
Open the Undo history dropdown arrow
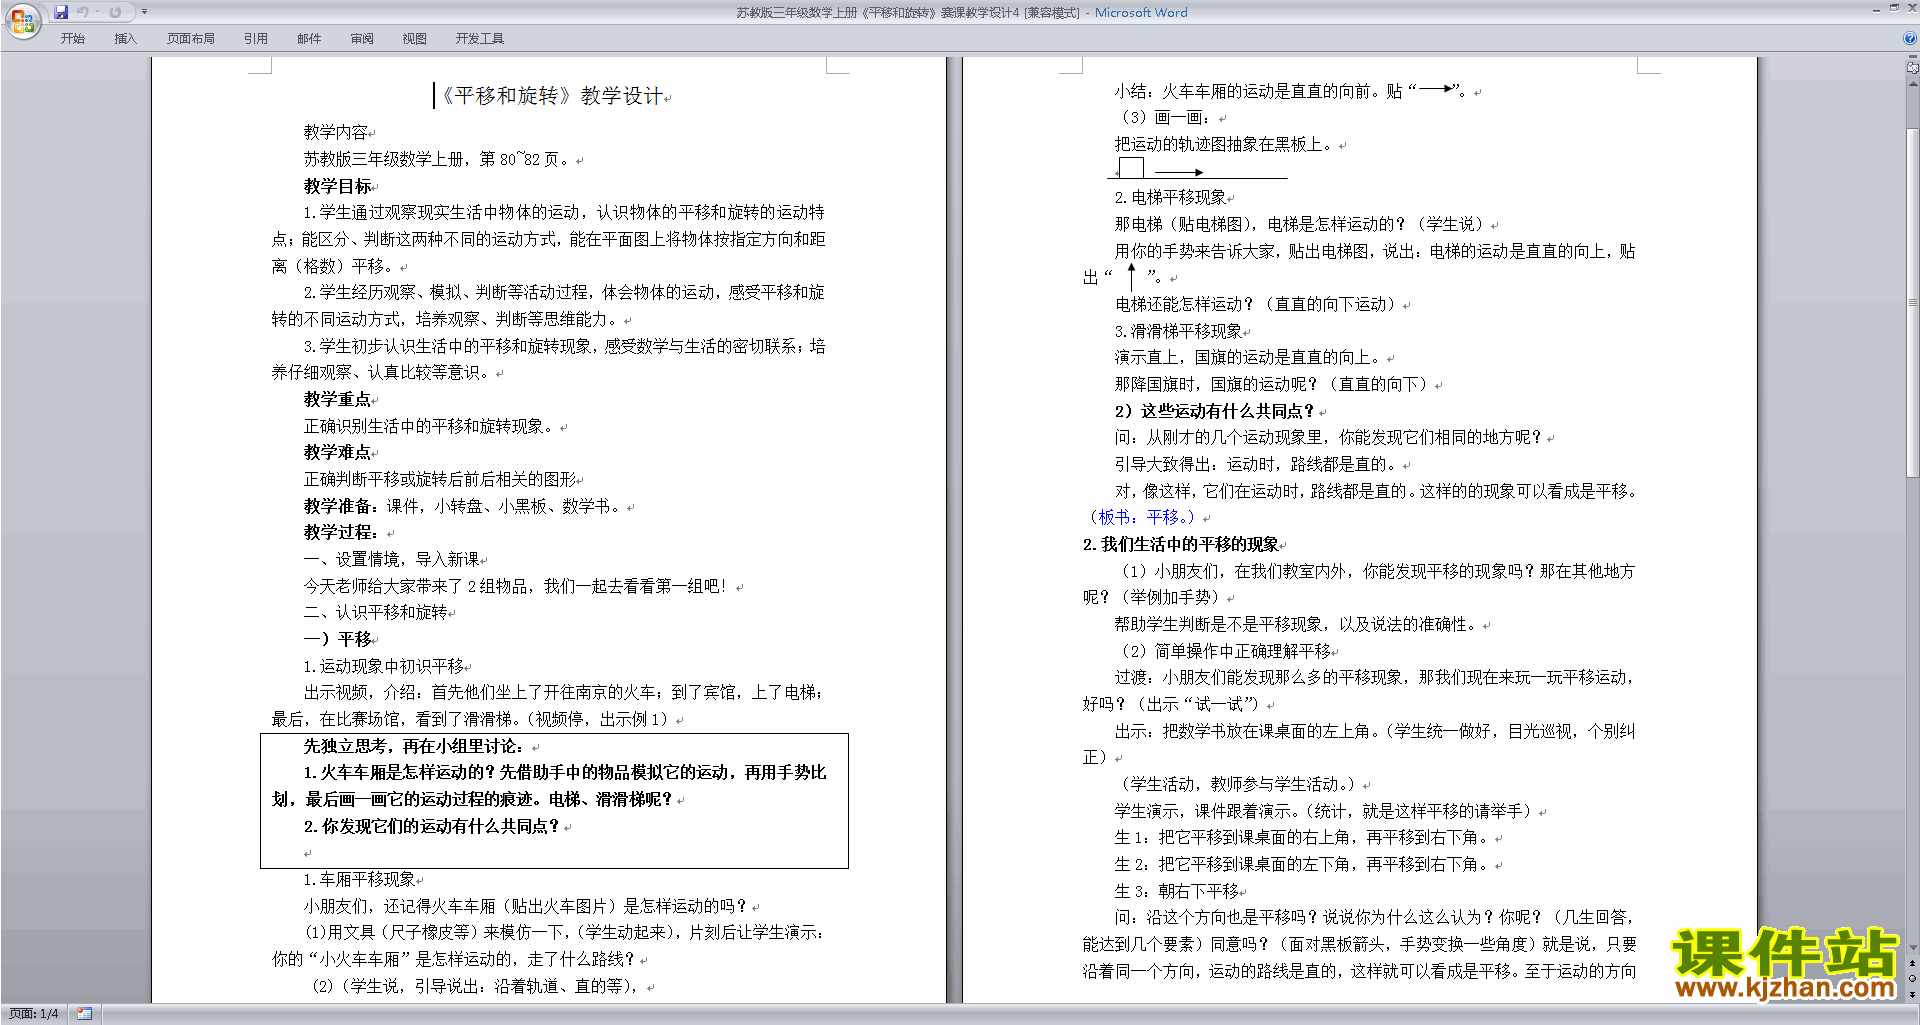[x=97, y=12]
